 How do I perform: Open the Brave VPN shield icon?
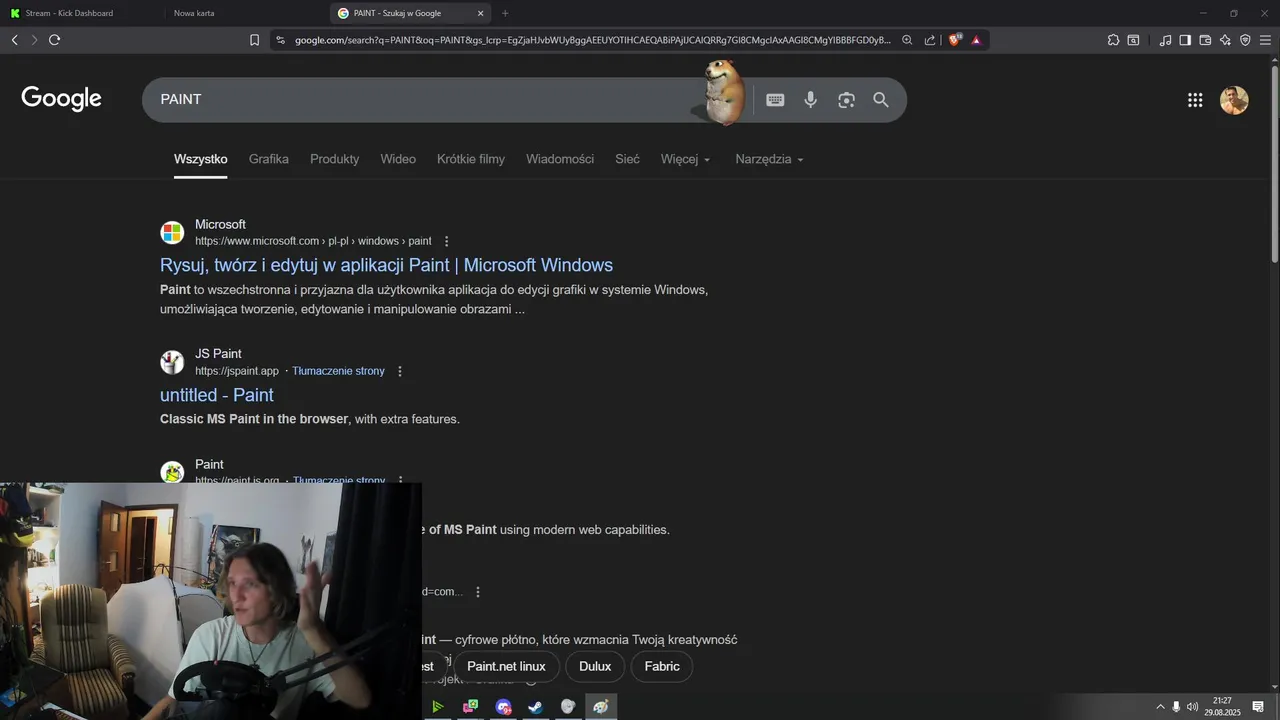tap(1245, 40)
